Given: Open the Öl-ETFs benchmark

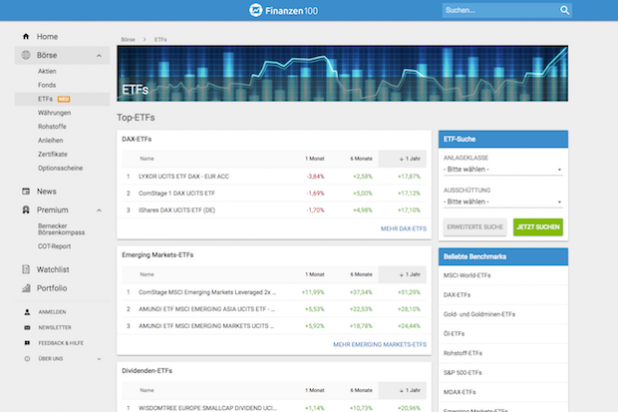Looking at the screenshot, I should [503, 334].
